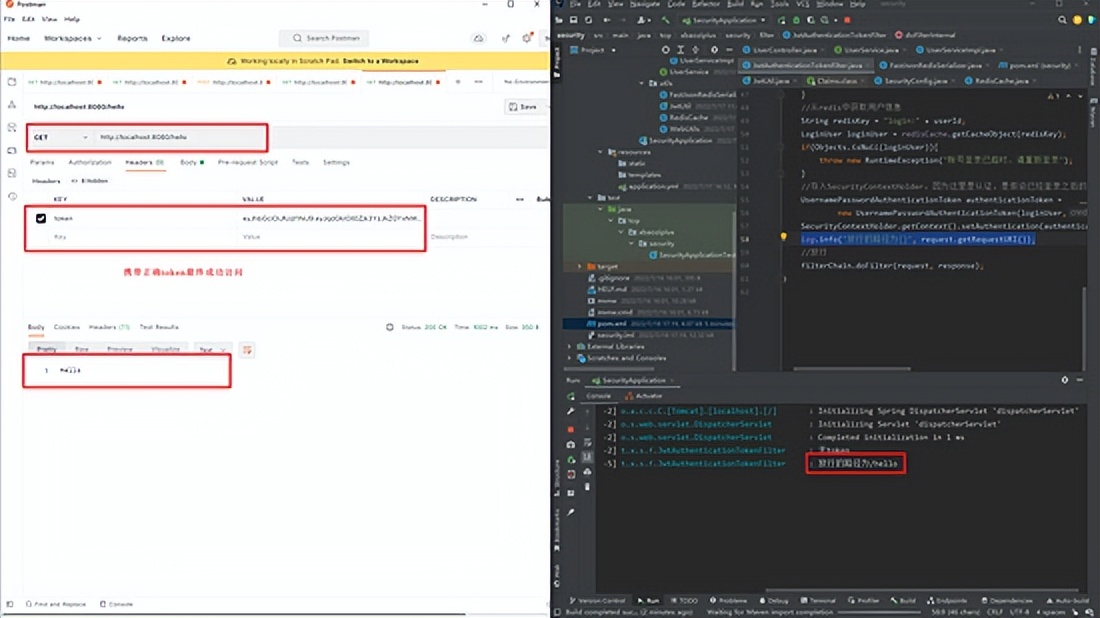Click IntelliJ Debug bug icon
1100x618 pixels.
click(796, 20)
